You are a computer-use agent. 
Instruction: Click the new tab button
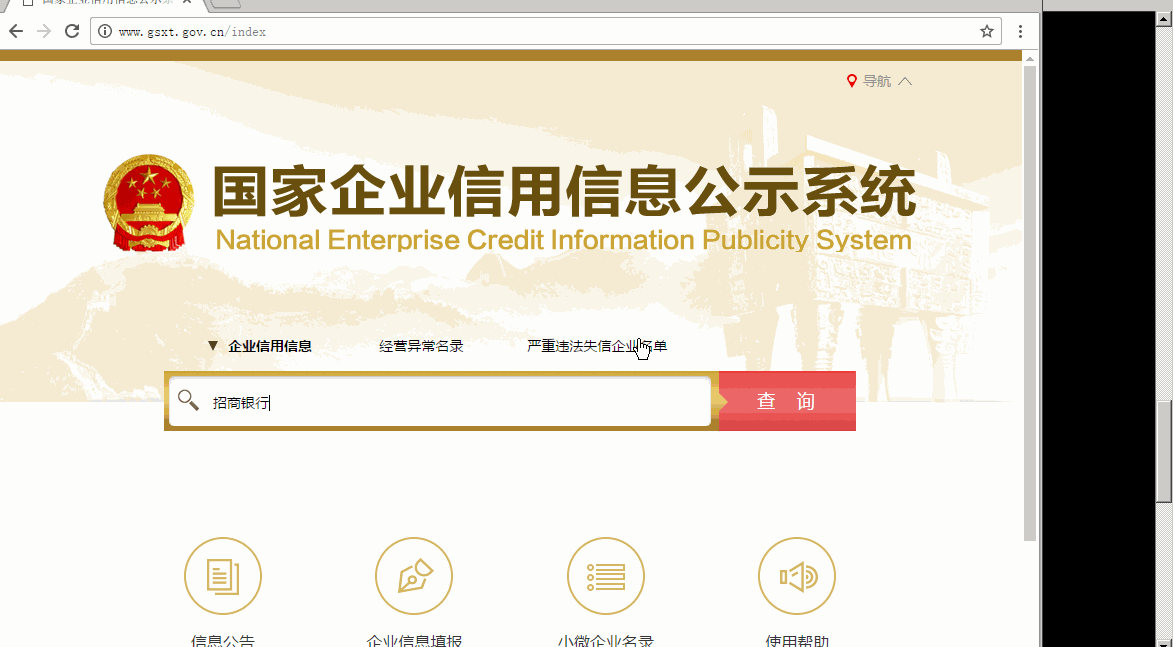[225, 4]
